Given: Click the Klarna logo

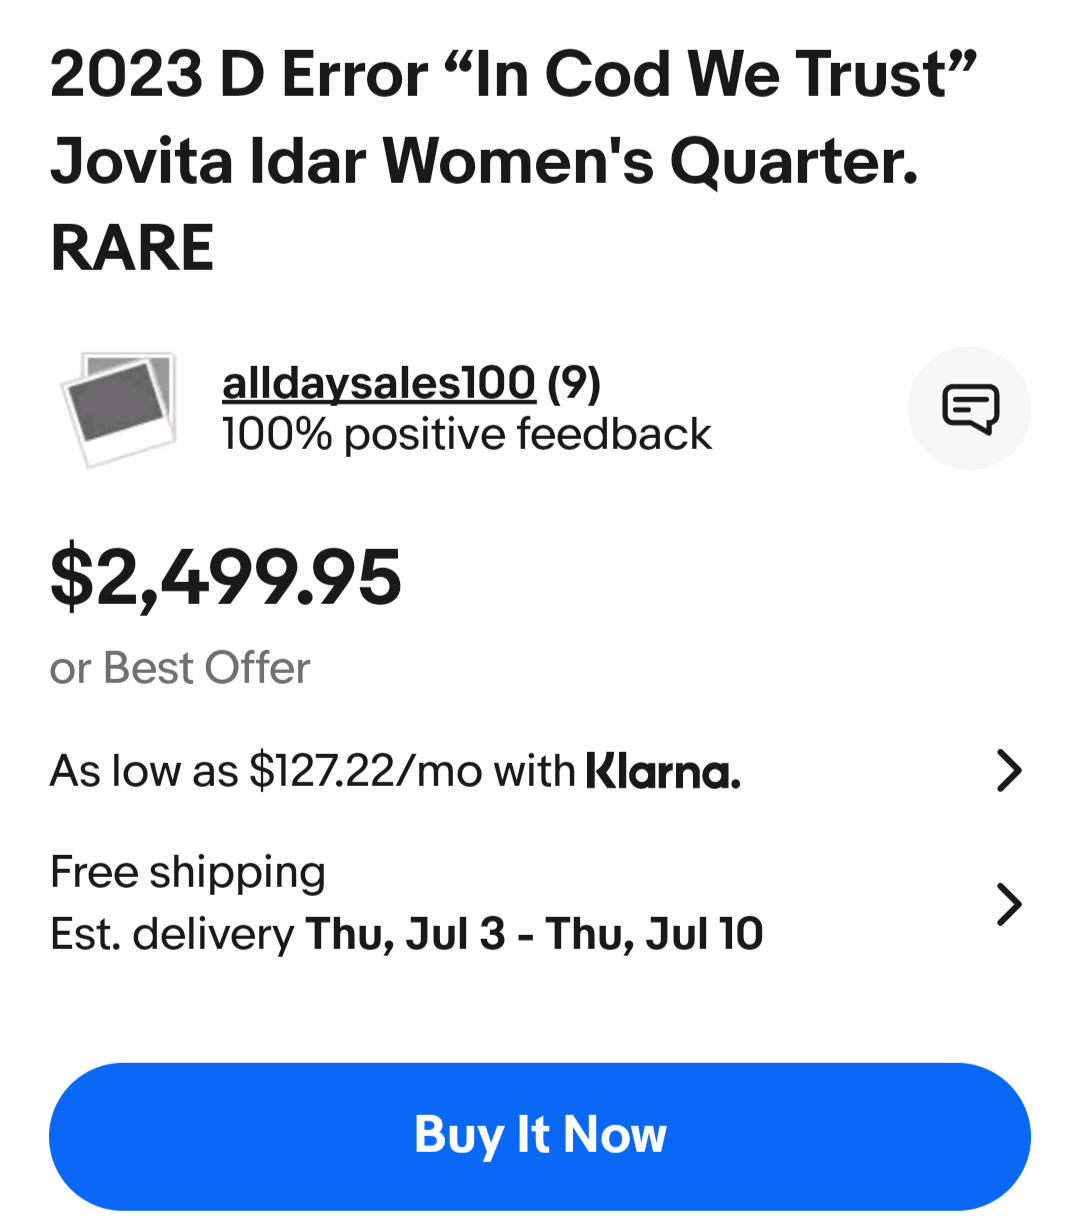Looking at the screenshot, I should 663,772.
